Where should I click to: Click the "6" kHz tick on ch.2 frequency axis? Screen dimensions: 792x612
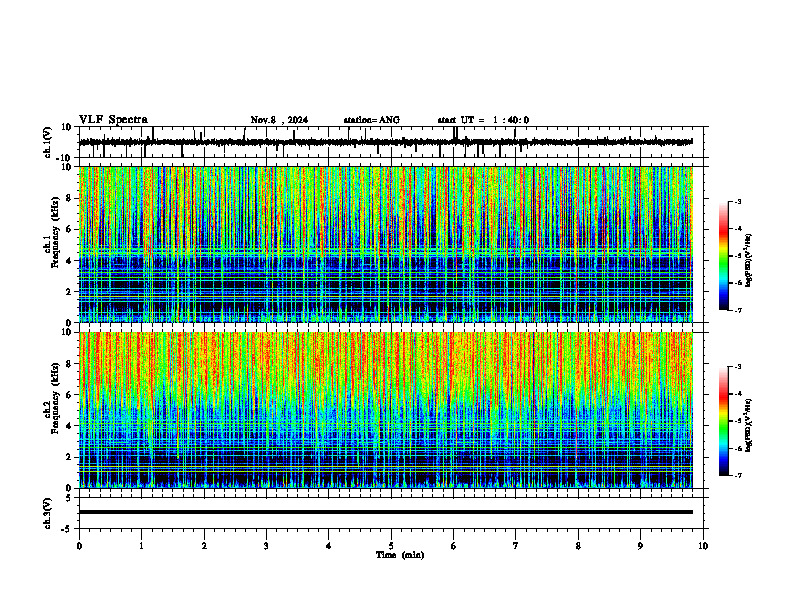pyautogui.click(x=69, y=394)
